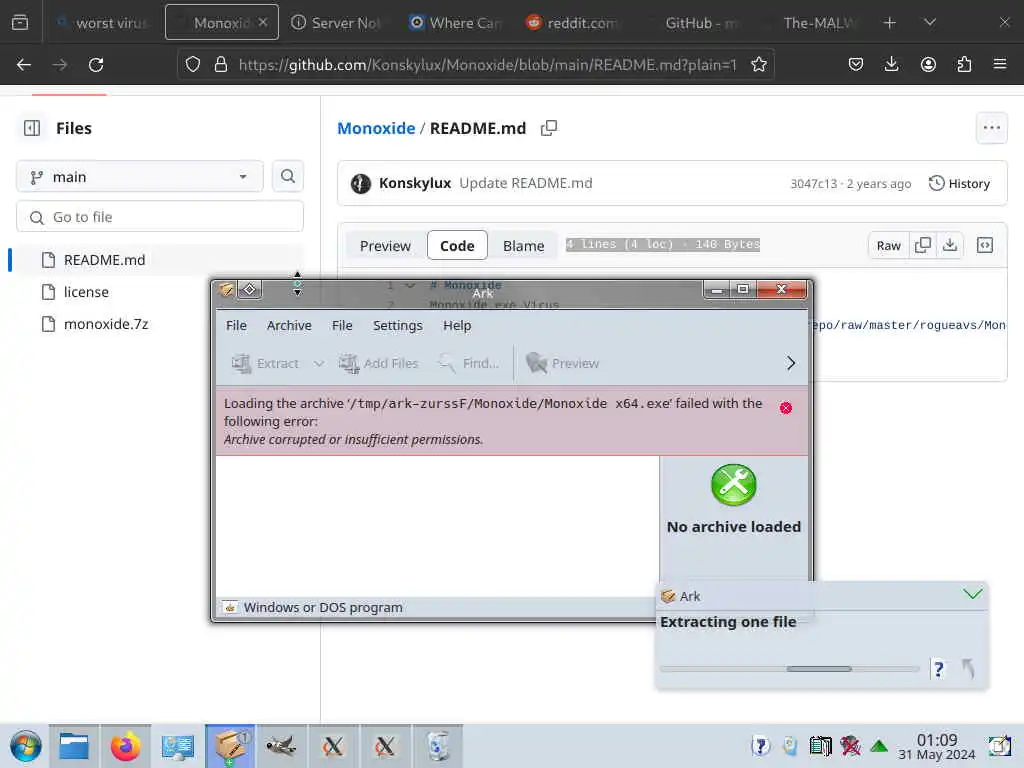
Task: Switch to the worst virus tab
Action: [x=103, y=23]
